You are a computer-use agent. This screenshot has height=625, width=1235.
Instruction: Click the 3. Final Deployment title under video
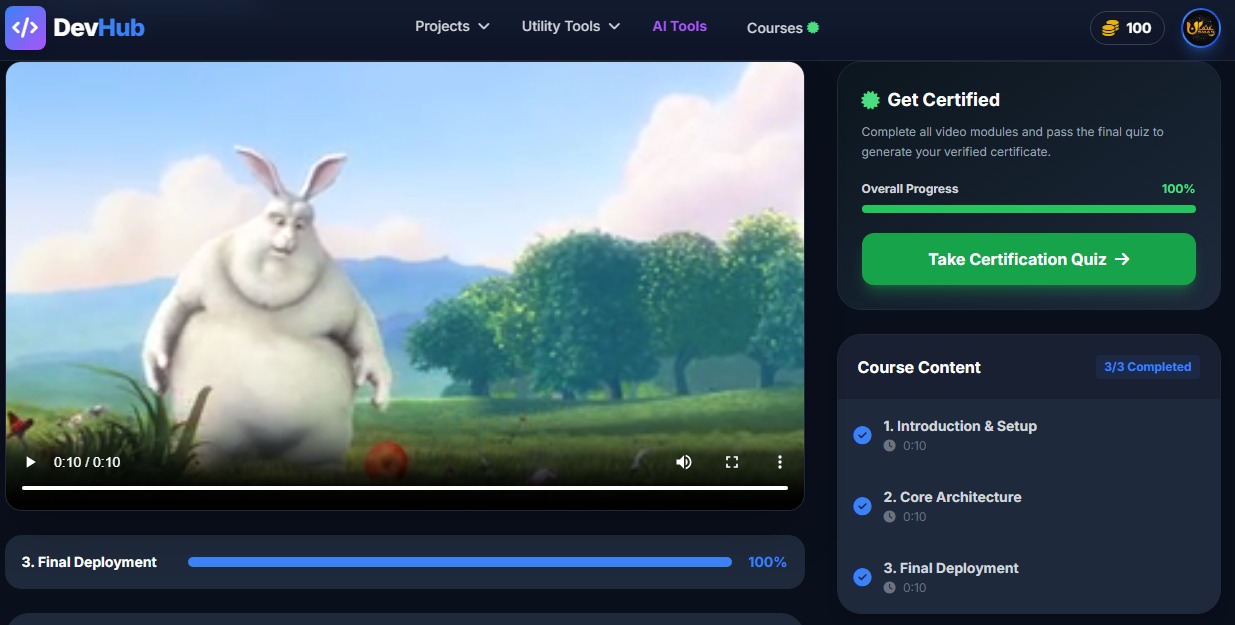pos(89,562)
